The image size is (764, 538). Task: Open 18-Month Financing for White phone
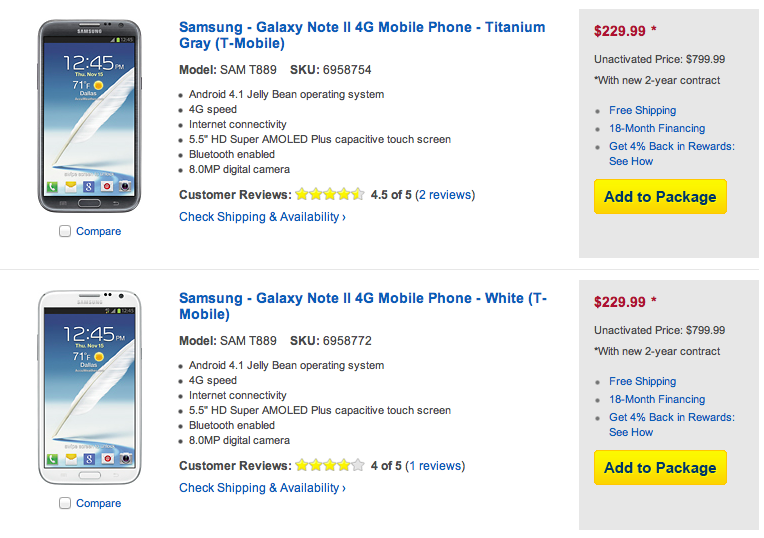coord(656,399)
